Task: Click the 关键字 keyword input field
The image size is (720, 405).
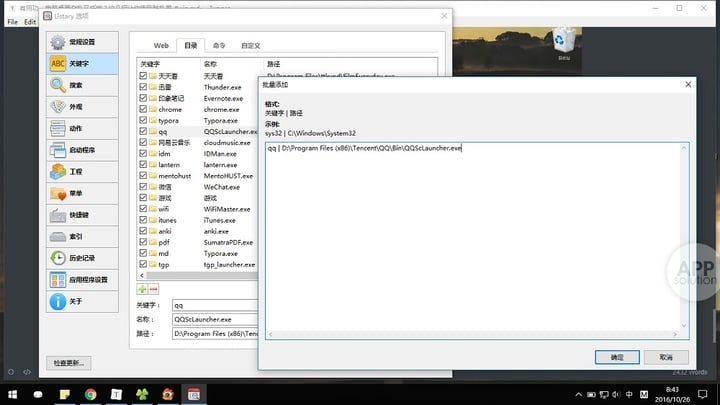Action: click(x=215, y=305)
